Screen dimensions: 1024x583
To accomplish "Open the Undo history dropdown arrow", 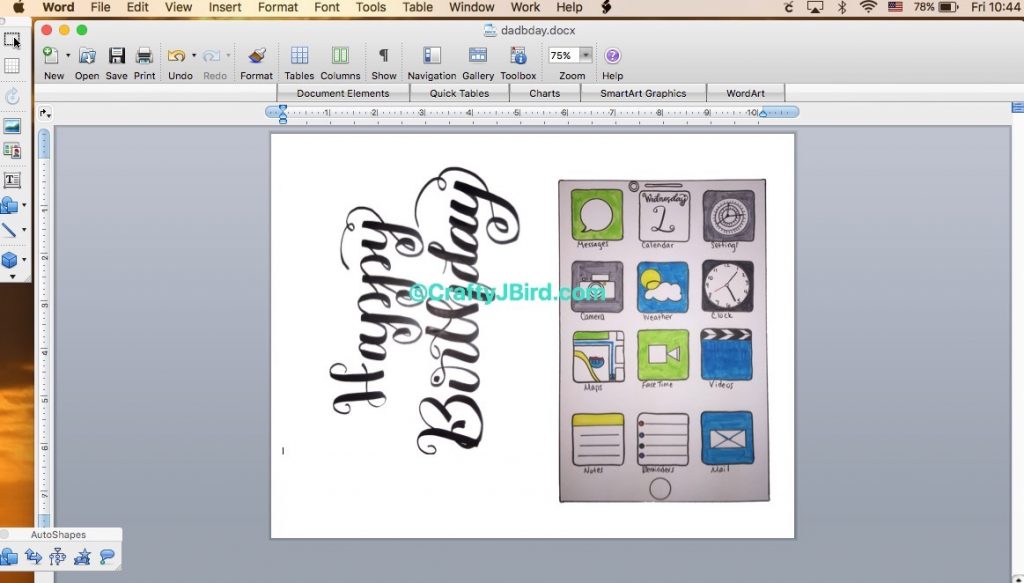I will click(194, 56).
